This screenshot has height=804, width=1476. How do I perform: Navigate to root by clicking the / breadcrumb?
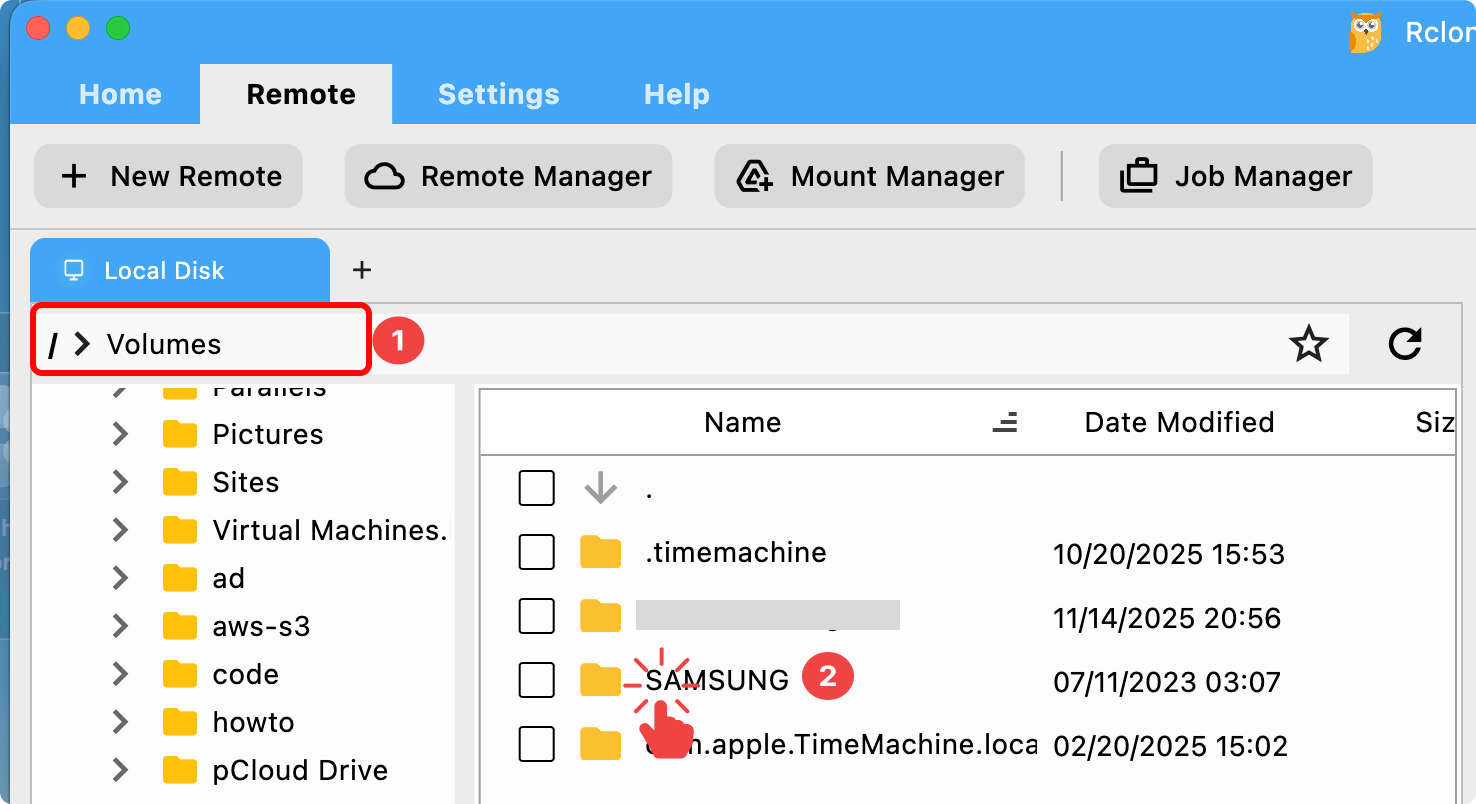[52, 344]
